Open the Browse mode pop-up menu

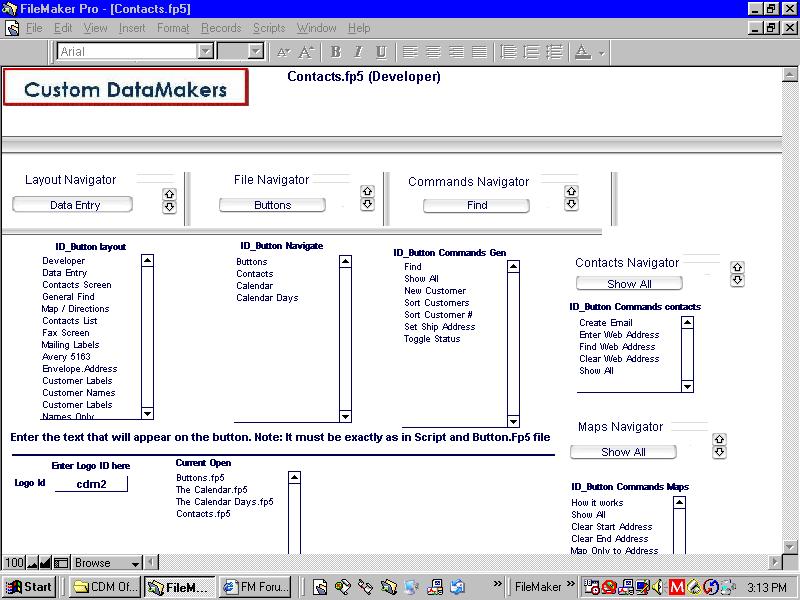coord(107,563)
